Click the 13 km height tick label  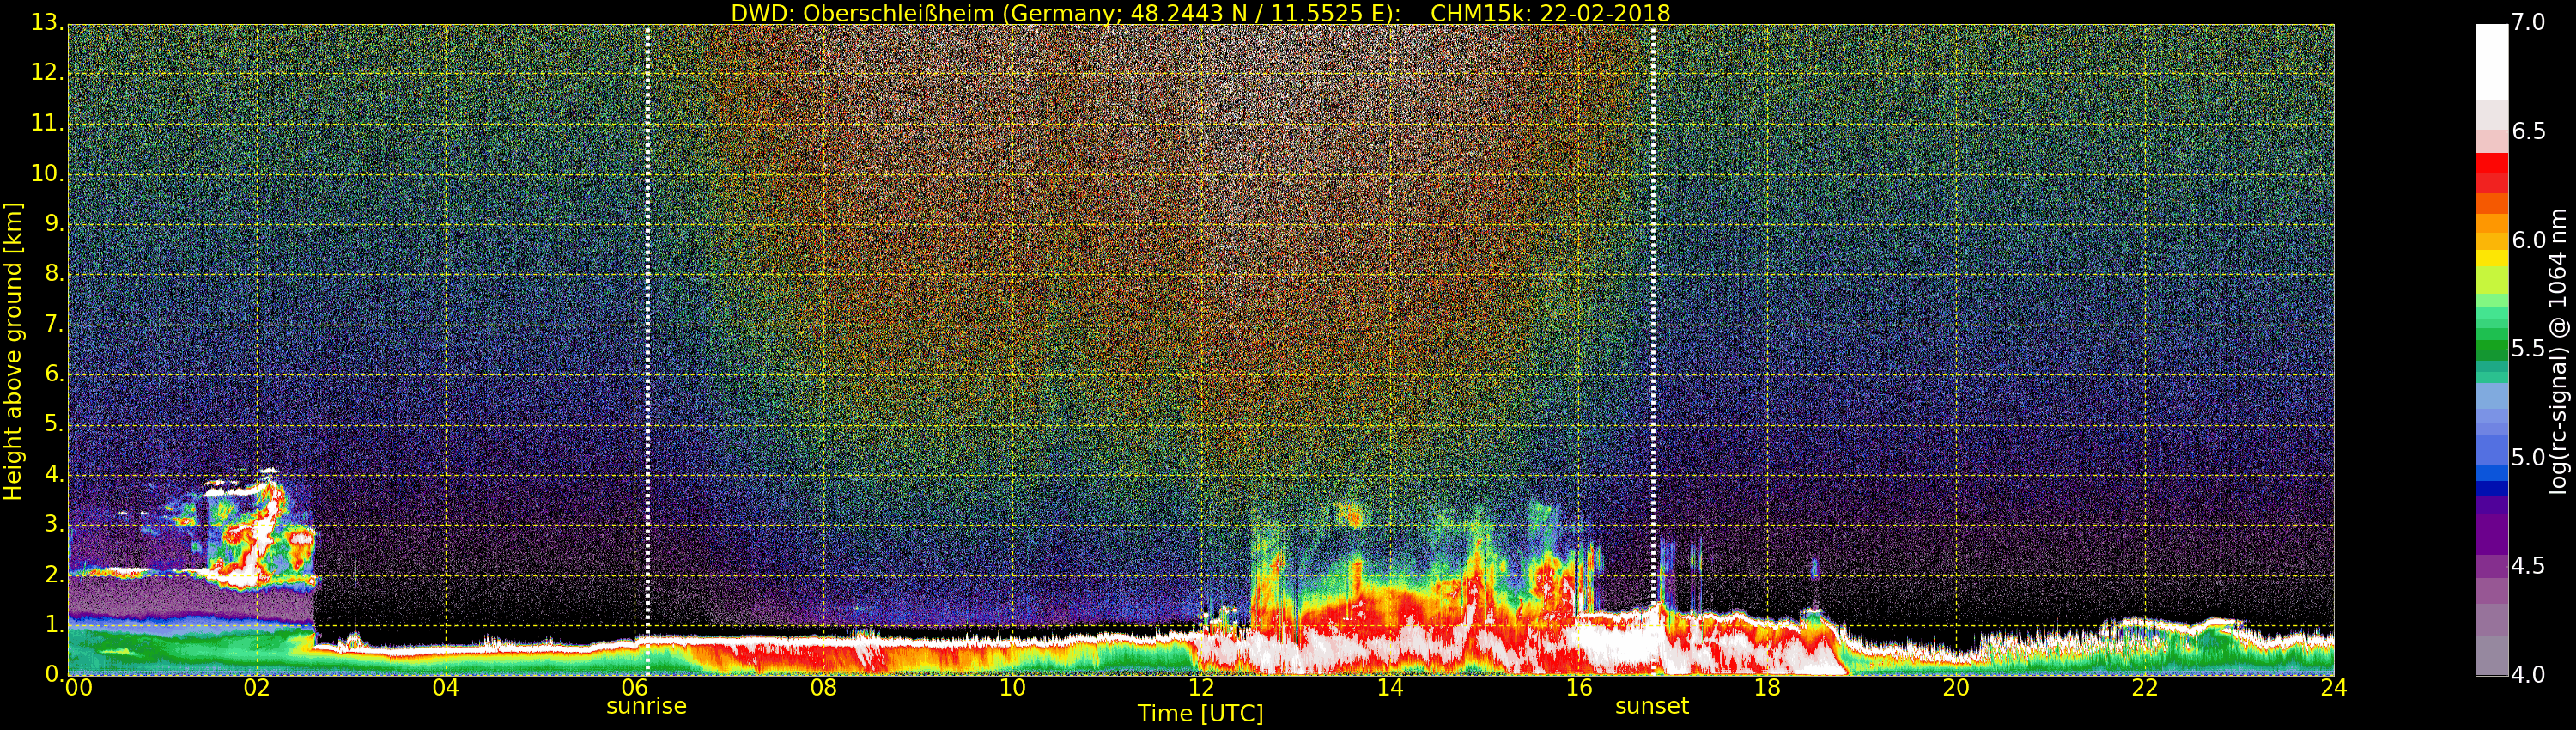45,22
